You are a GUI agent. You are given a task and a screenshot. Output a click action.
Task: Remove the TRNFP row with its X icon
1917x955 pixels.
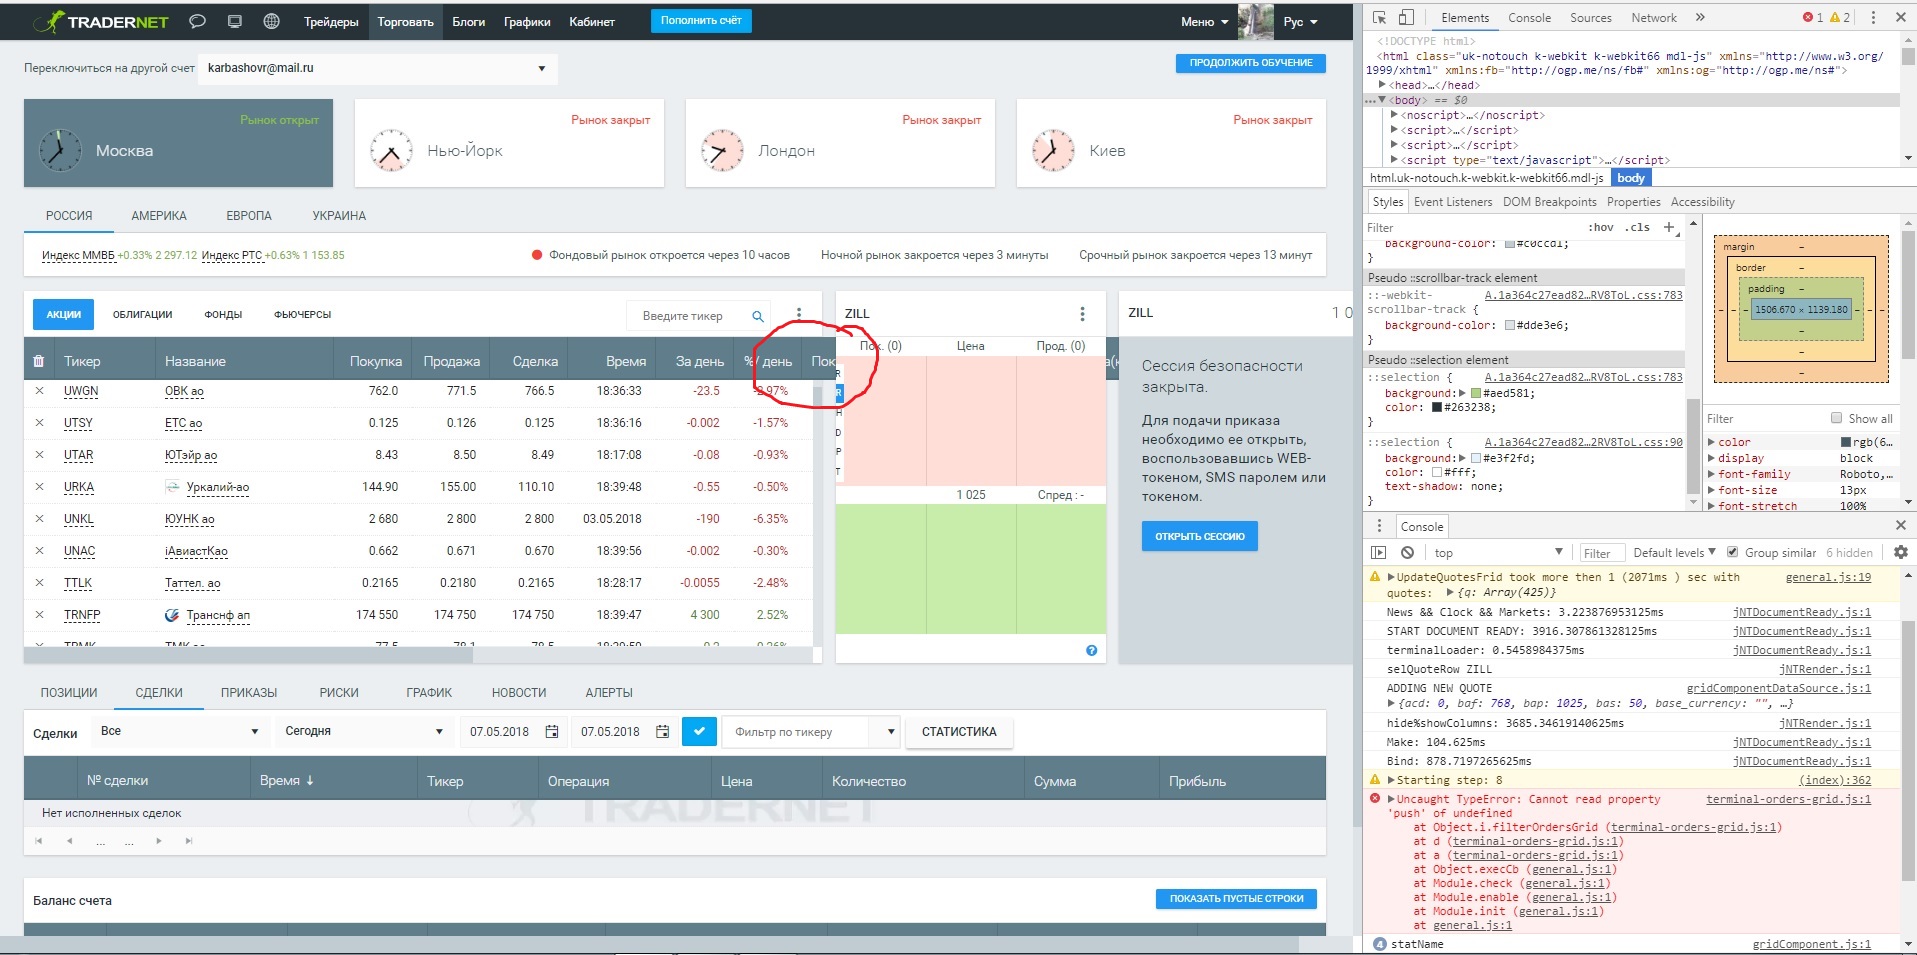[39, 615]
